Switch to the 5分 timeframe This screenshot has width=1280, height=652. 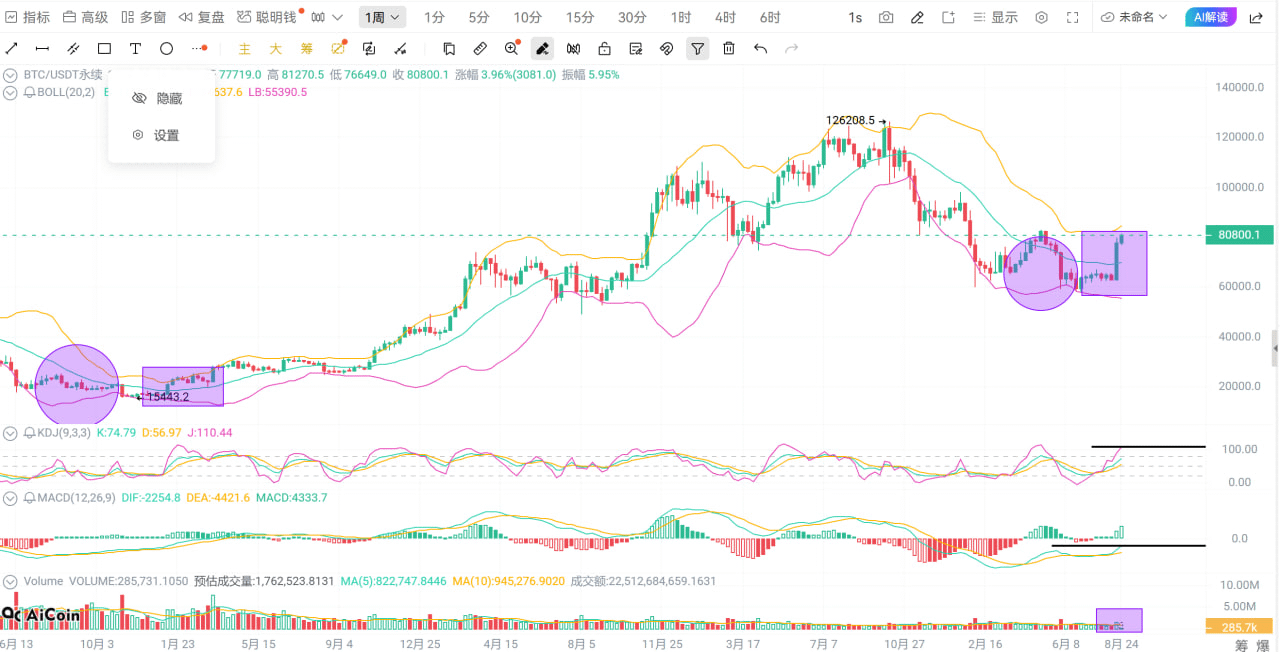tap(479, 17)
